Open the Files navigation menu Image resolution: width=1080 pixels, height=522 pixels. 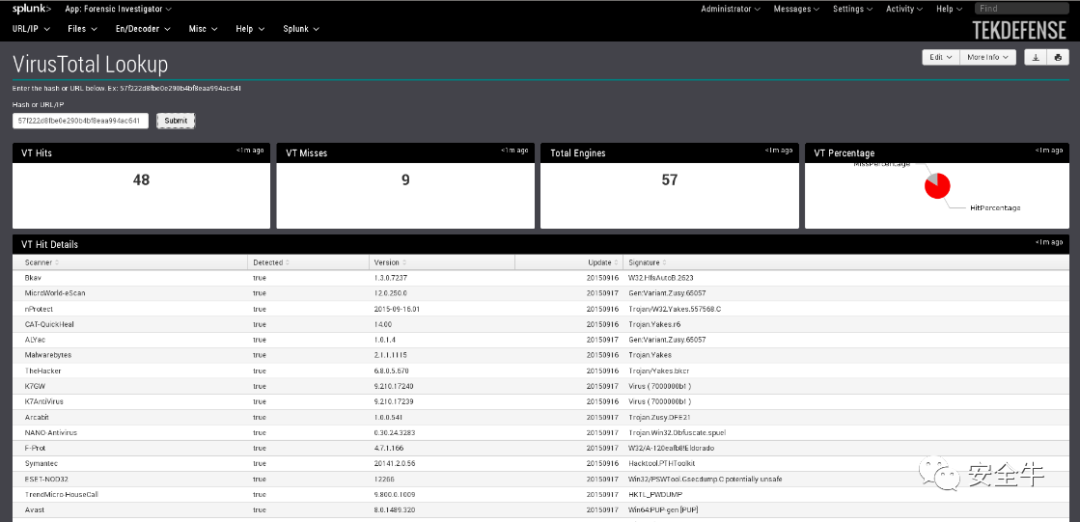[x=83, y=29]
